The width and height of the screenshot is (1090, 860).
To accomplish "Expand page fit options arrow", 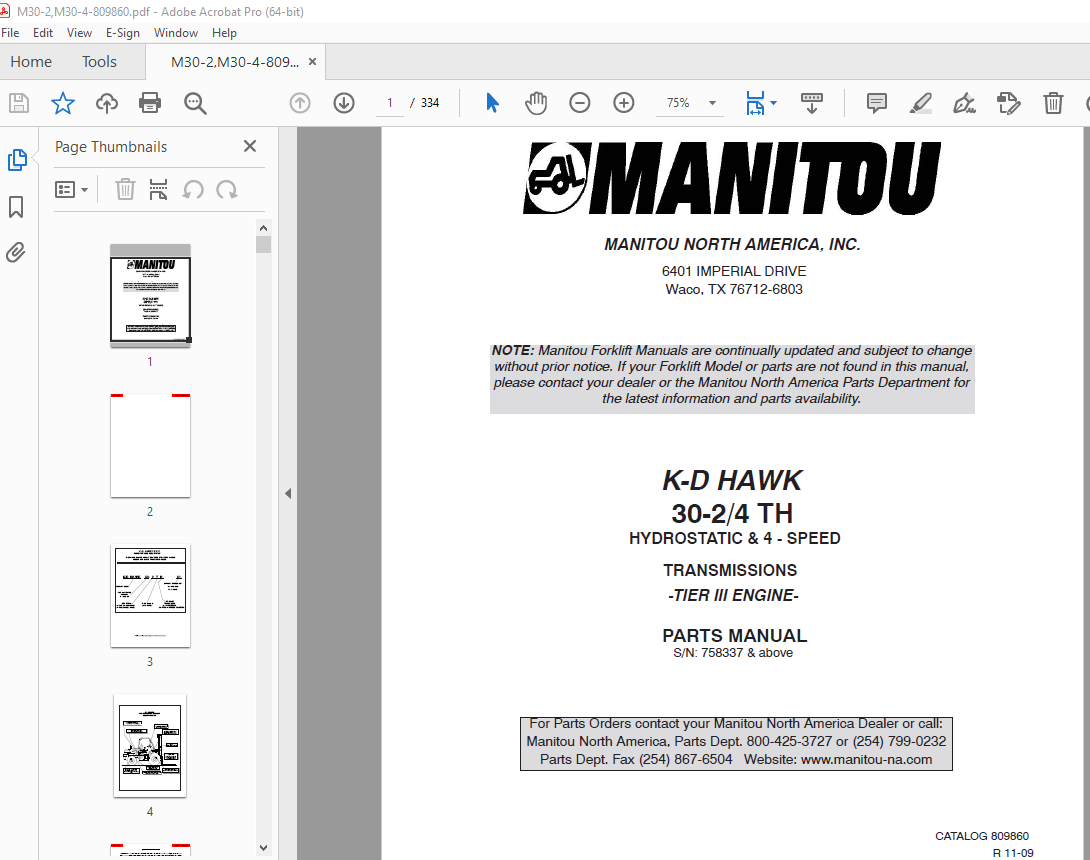I will [774, 104].
